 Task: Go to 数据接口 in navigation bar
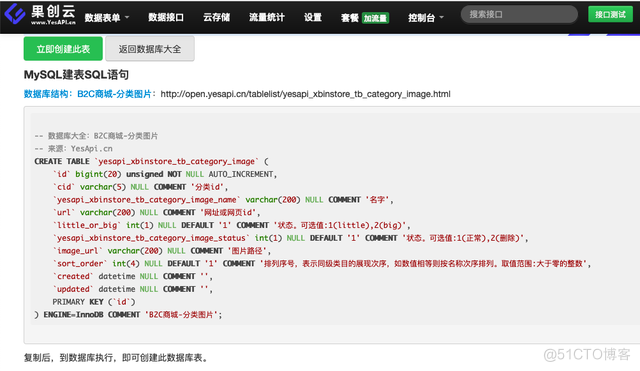tap(166, 17)
